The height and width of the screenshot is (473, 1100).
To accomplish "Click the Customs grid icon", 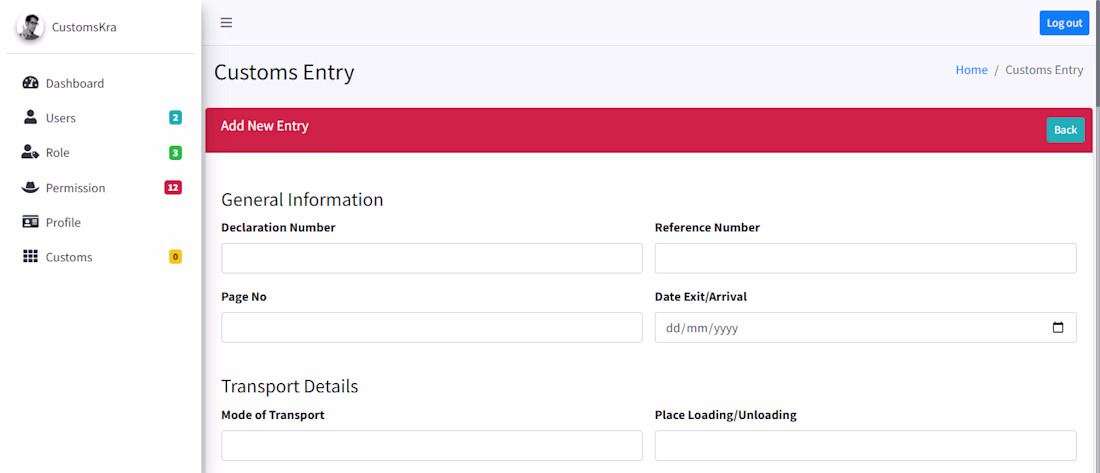I will click(30, 257).
